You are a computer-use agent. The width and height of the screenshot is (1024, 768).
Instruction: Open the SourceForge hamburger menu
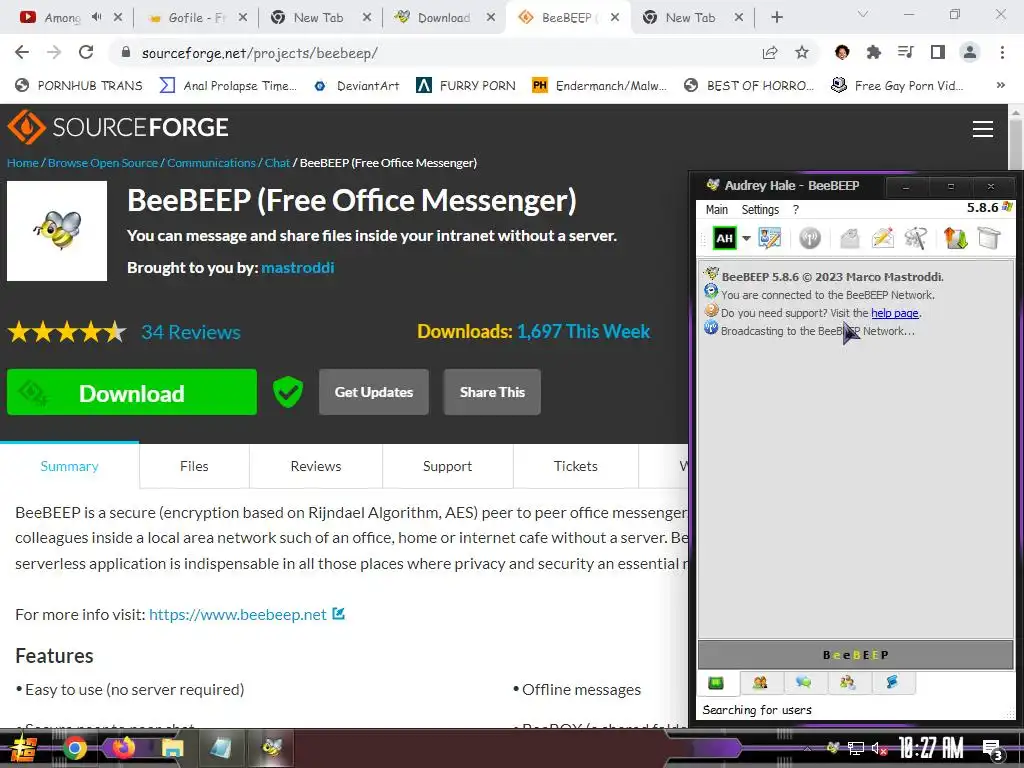pyautogui.click(x=982, y=129)
